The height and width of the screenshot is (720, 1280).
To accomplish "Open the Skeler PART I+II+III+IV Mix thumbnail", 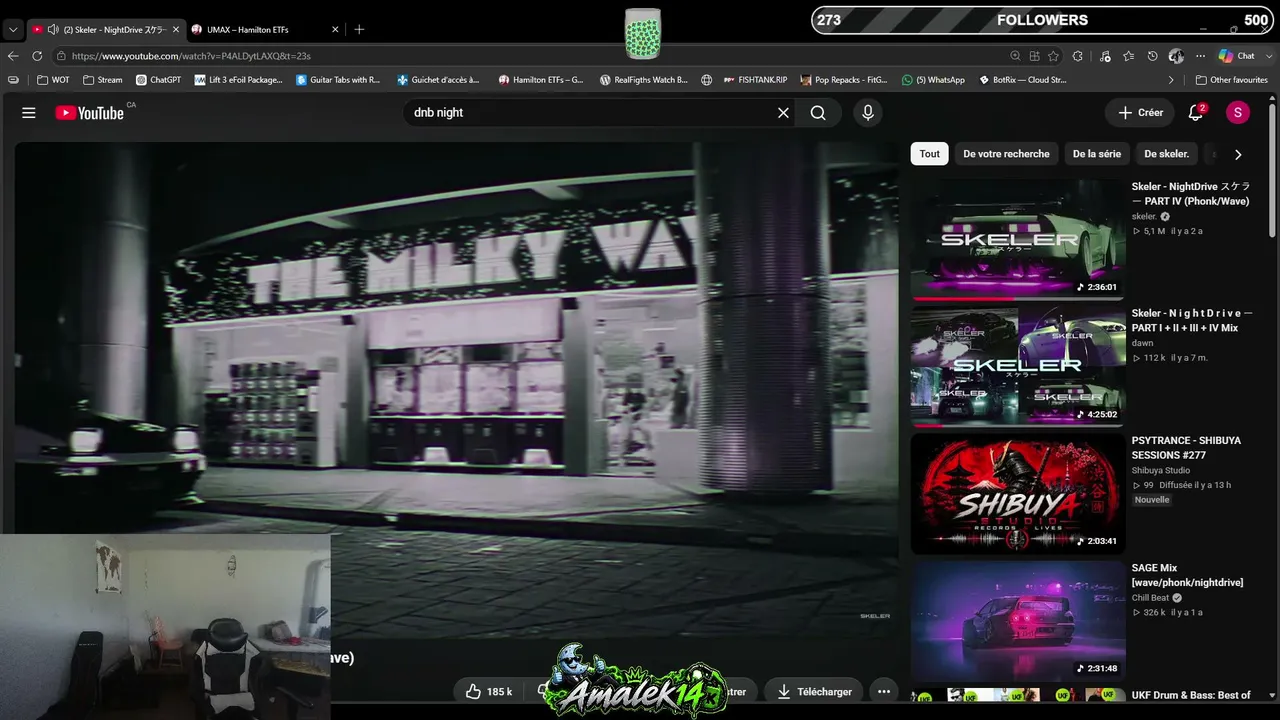I will (1018, 367).
